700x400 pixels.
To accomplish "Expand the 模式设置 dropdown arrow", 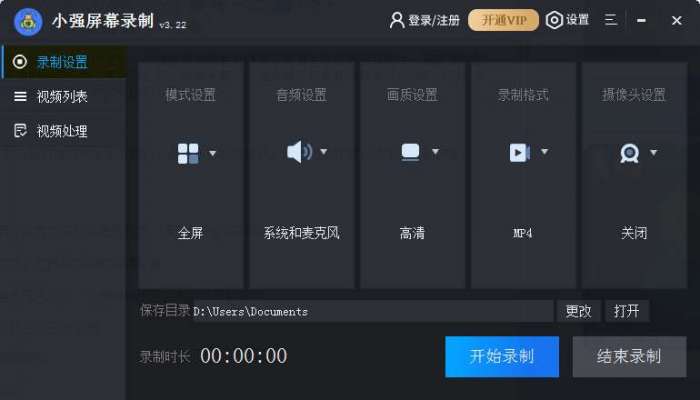I will point(212,153).
